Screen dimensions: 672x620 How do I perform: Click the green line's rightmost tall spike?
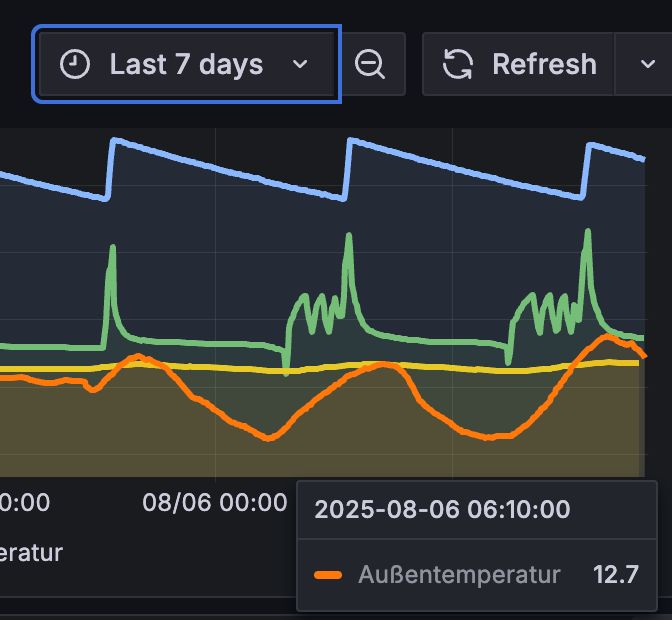tap(586, 232)
